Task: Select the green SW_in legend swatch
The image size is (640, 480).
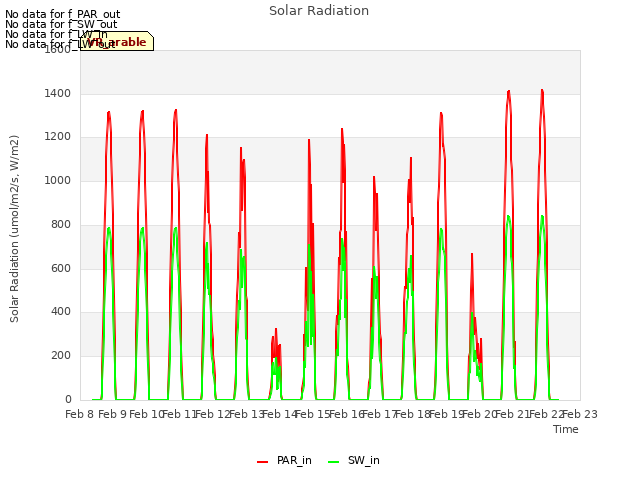Action: pyautogui.click(x=333, y=462)
